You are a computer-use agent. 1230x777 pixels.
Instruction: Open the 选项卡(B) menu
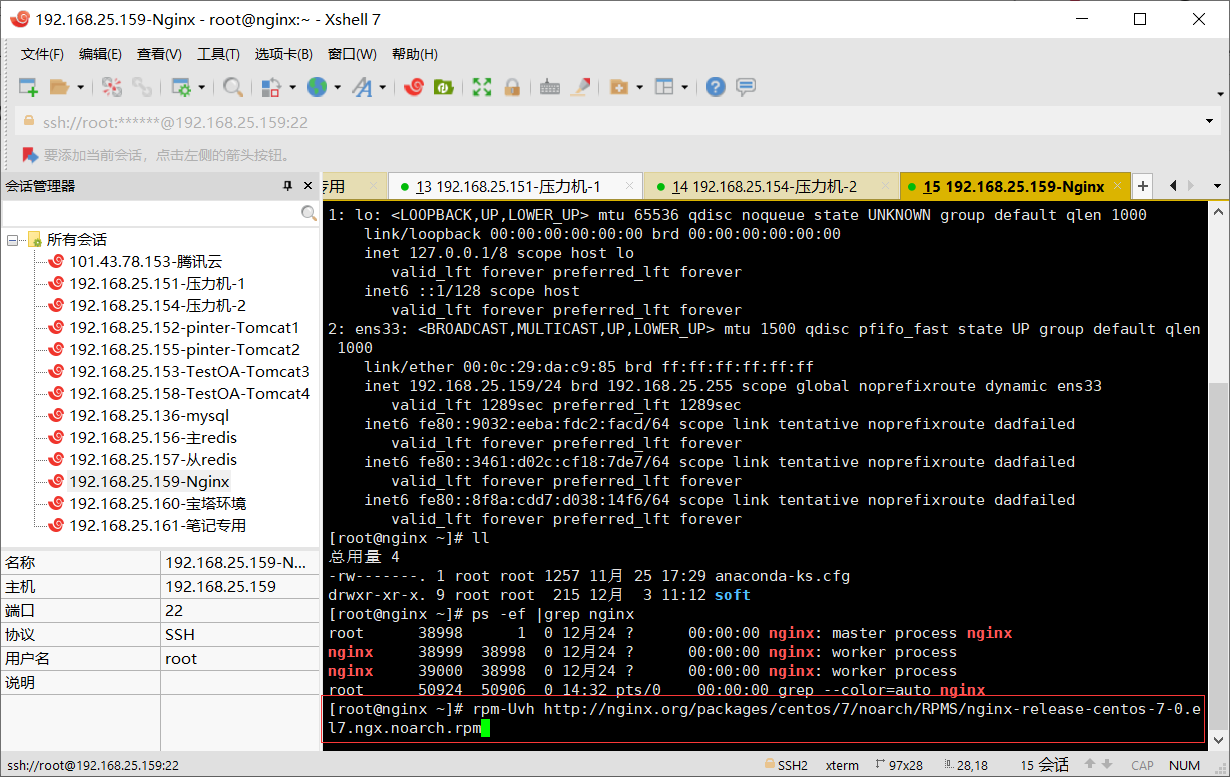coord(283,54)
